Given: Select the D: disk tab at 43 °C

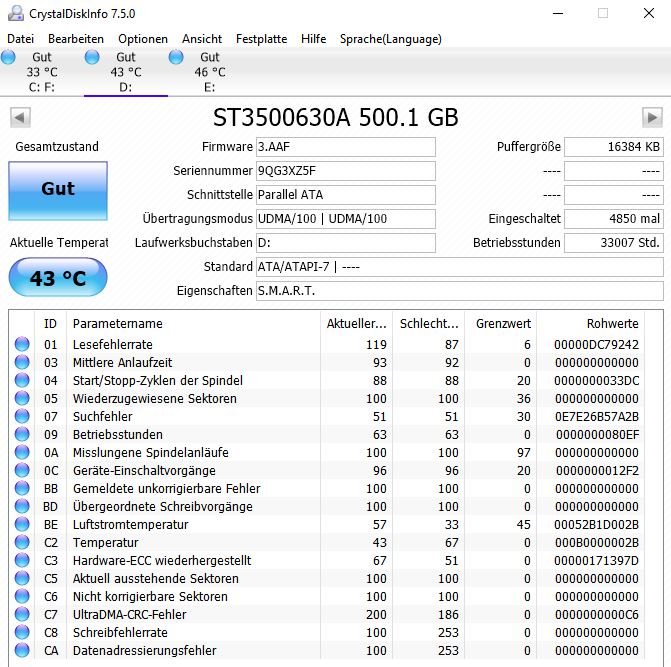Looking at the screenshot, I should click(126, 72).
